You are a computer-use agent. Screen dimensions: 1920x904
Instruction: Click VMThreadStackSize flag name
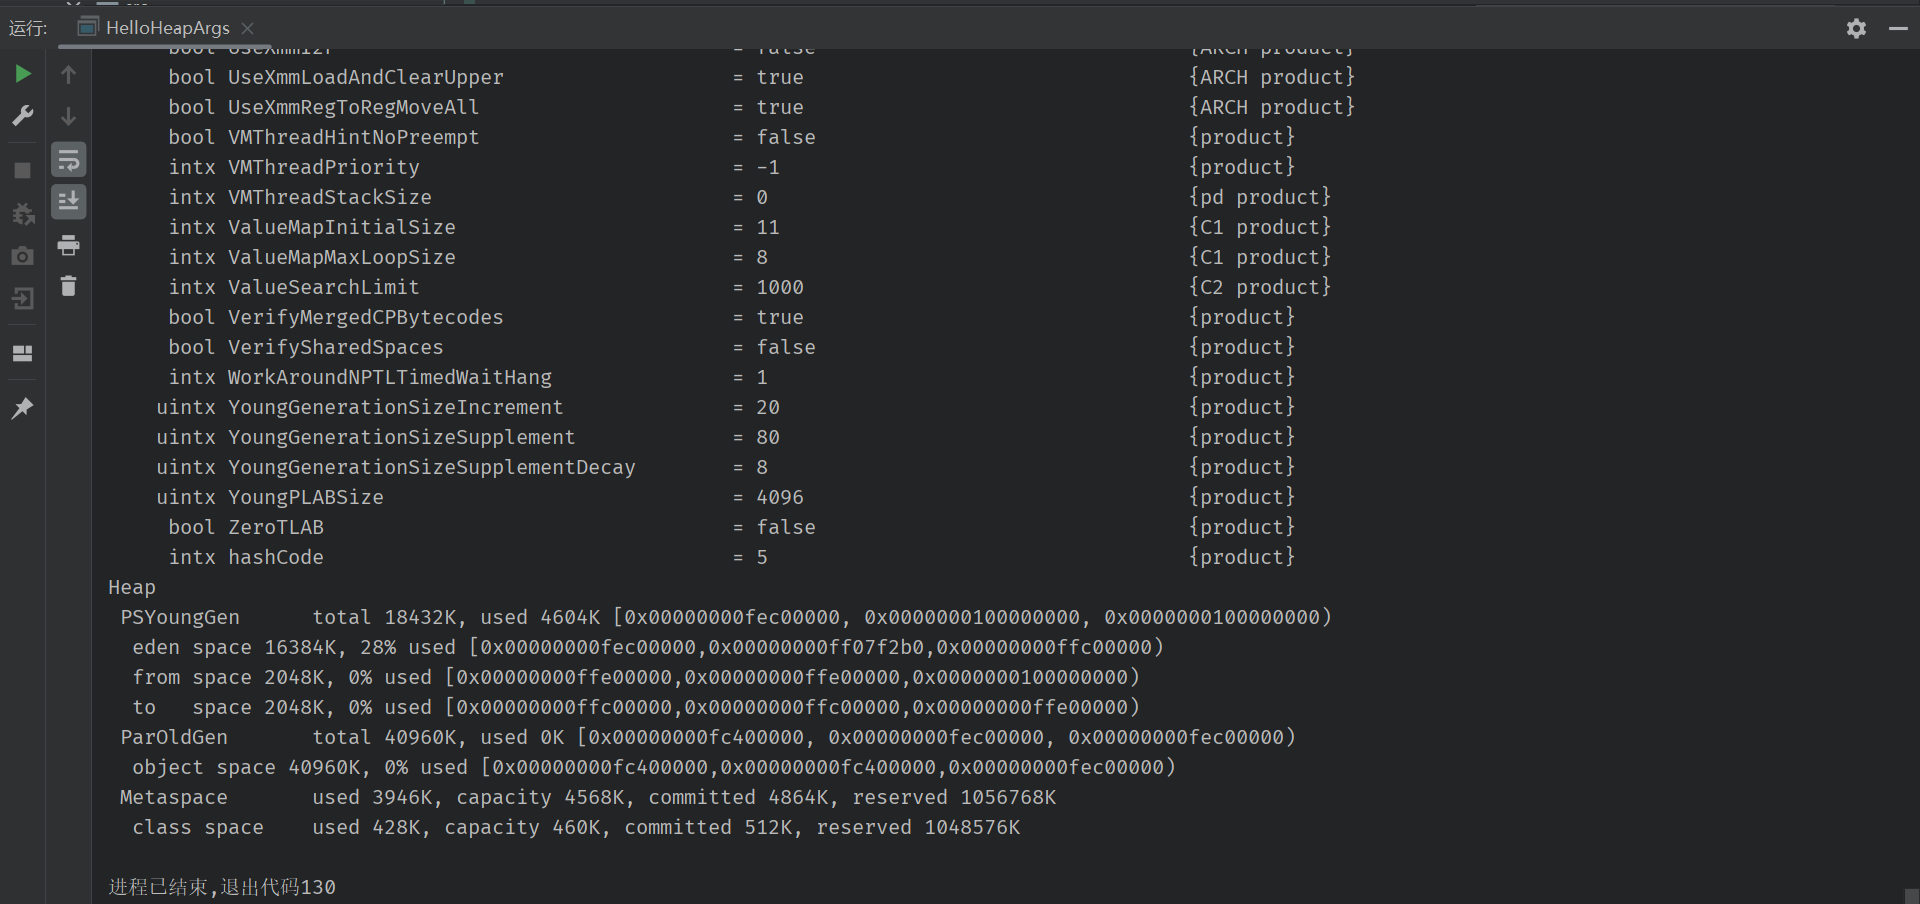coord(330,197)
